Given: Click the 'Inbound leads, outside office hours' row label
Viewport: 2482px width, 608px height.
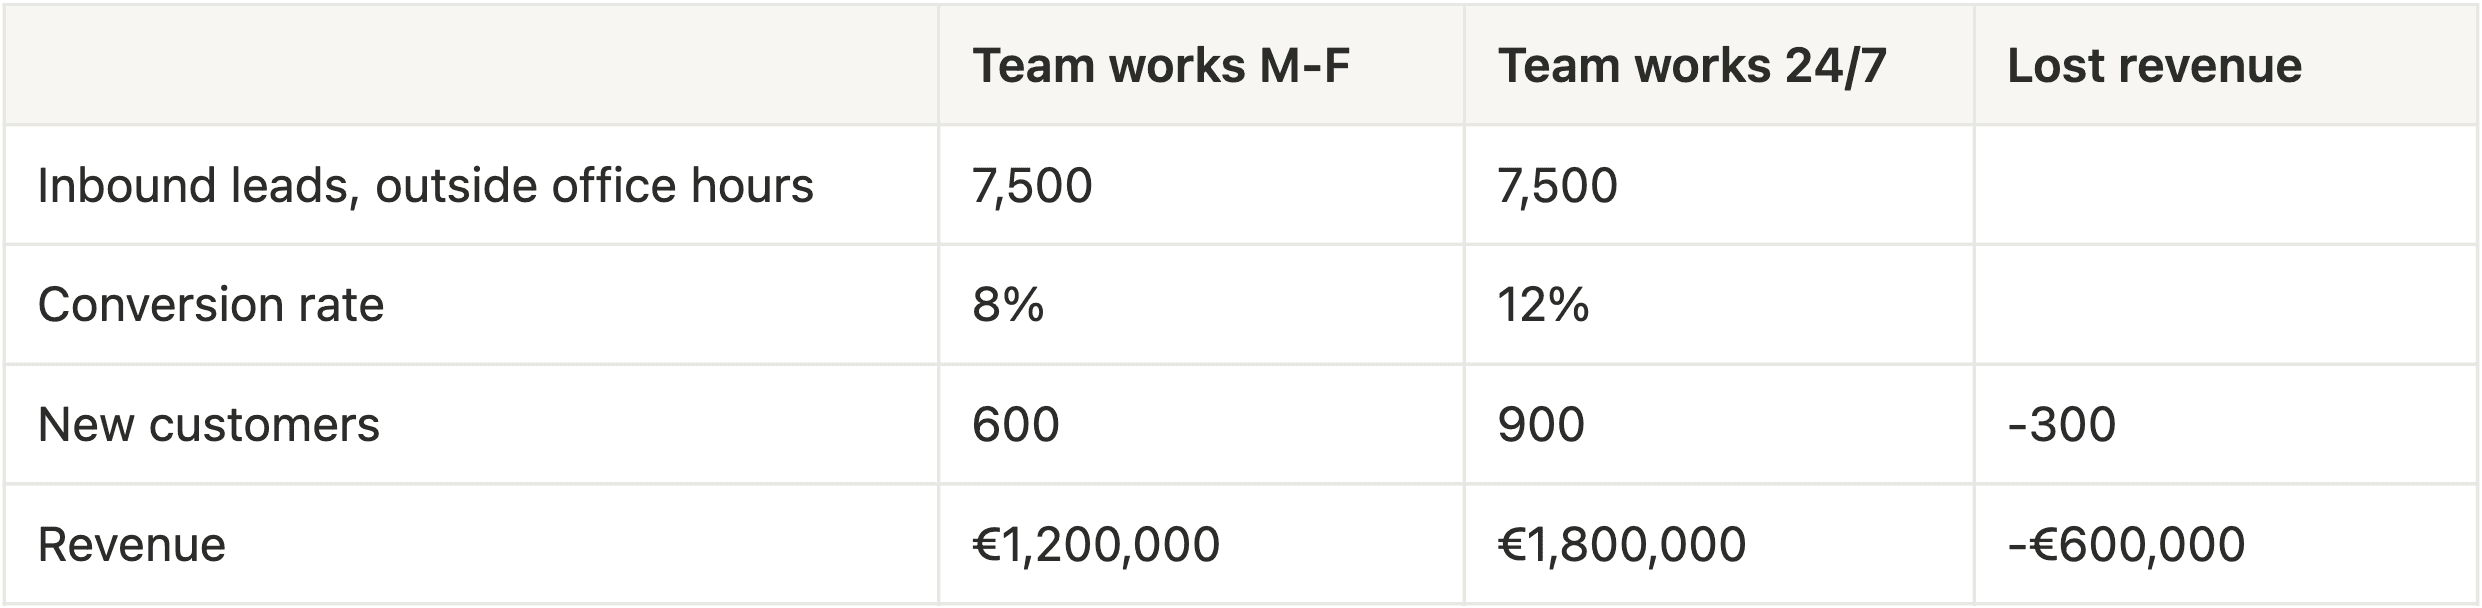Looking at the screenshot, I should click(471, 185).
